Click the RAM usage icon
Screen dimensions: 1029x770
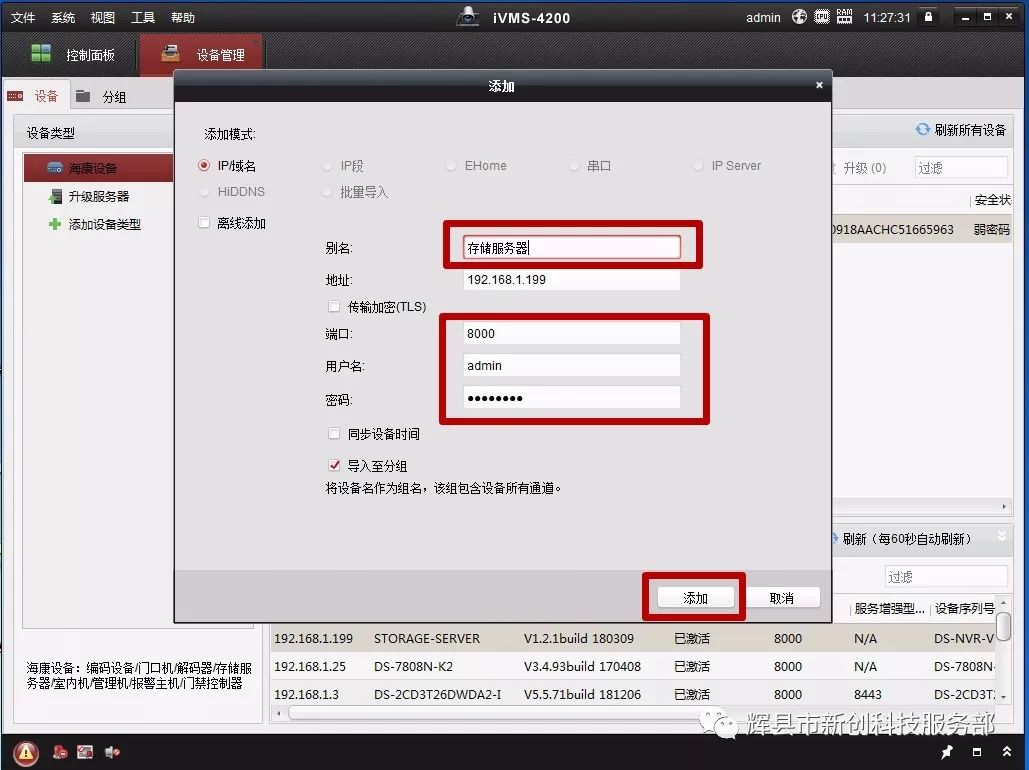coord(845,17)
